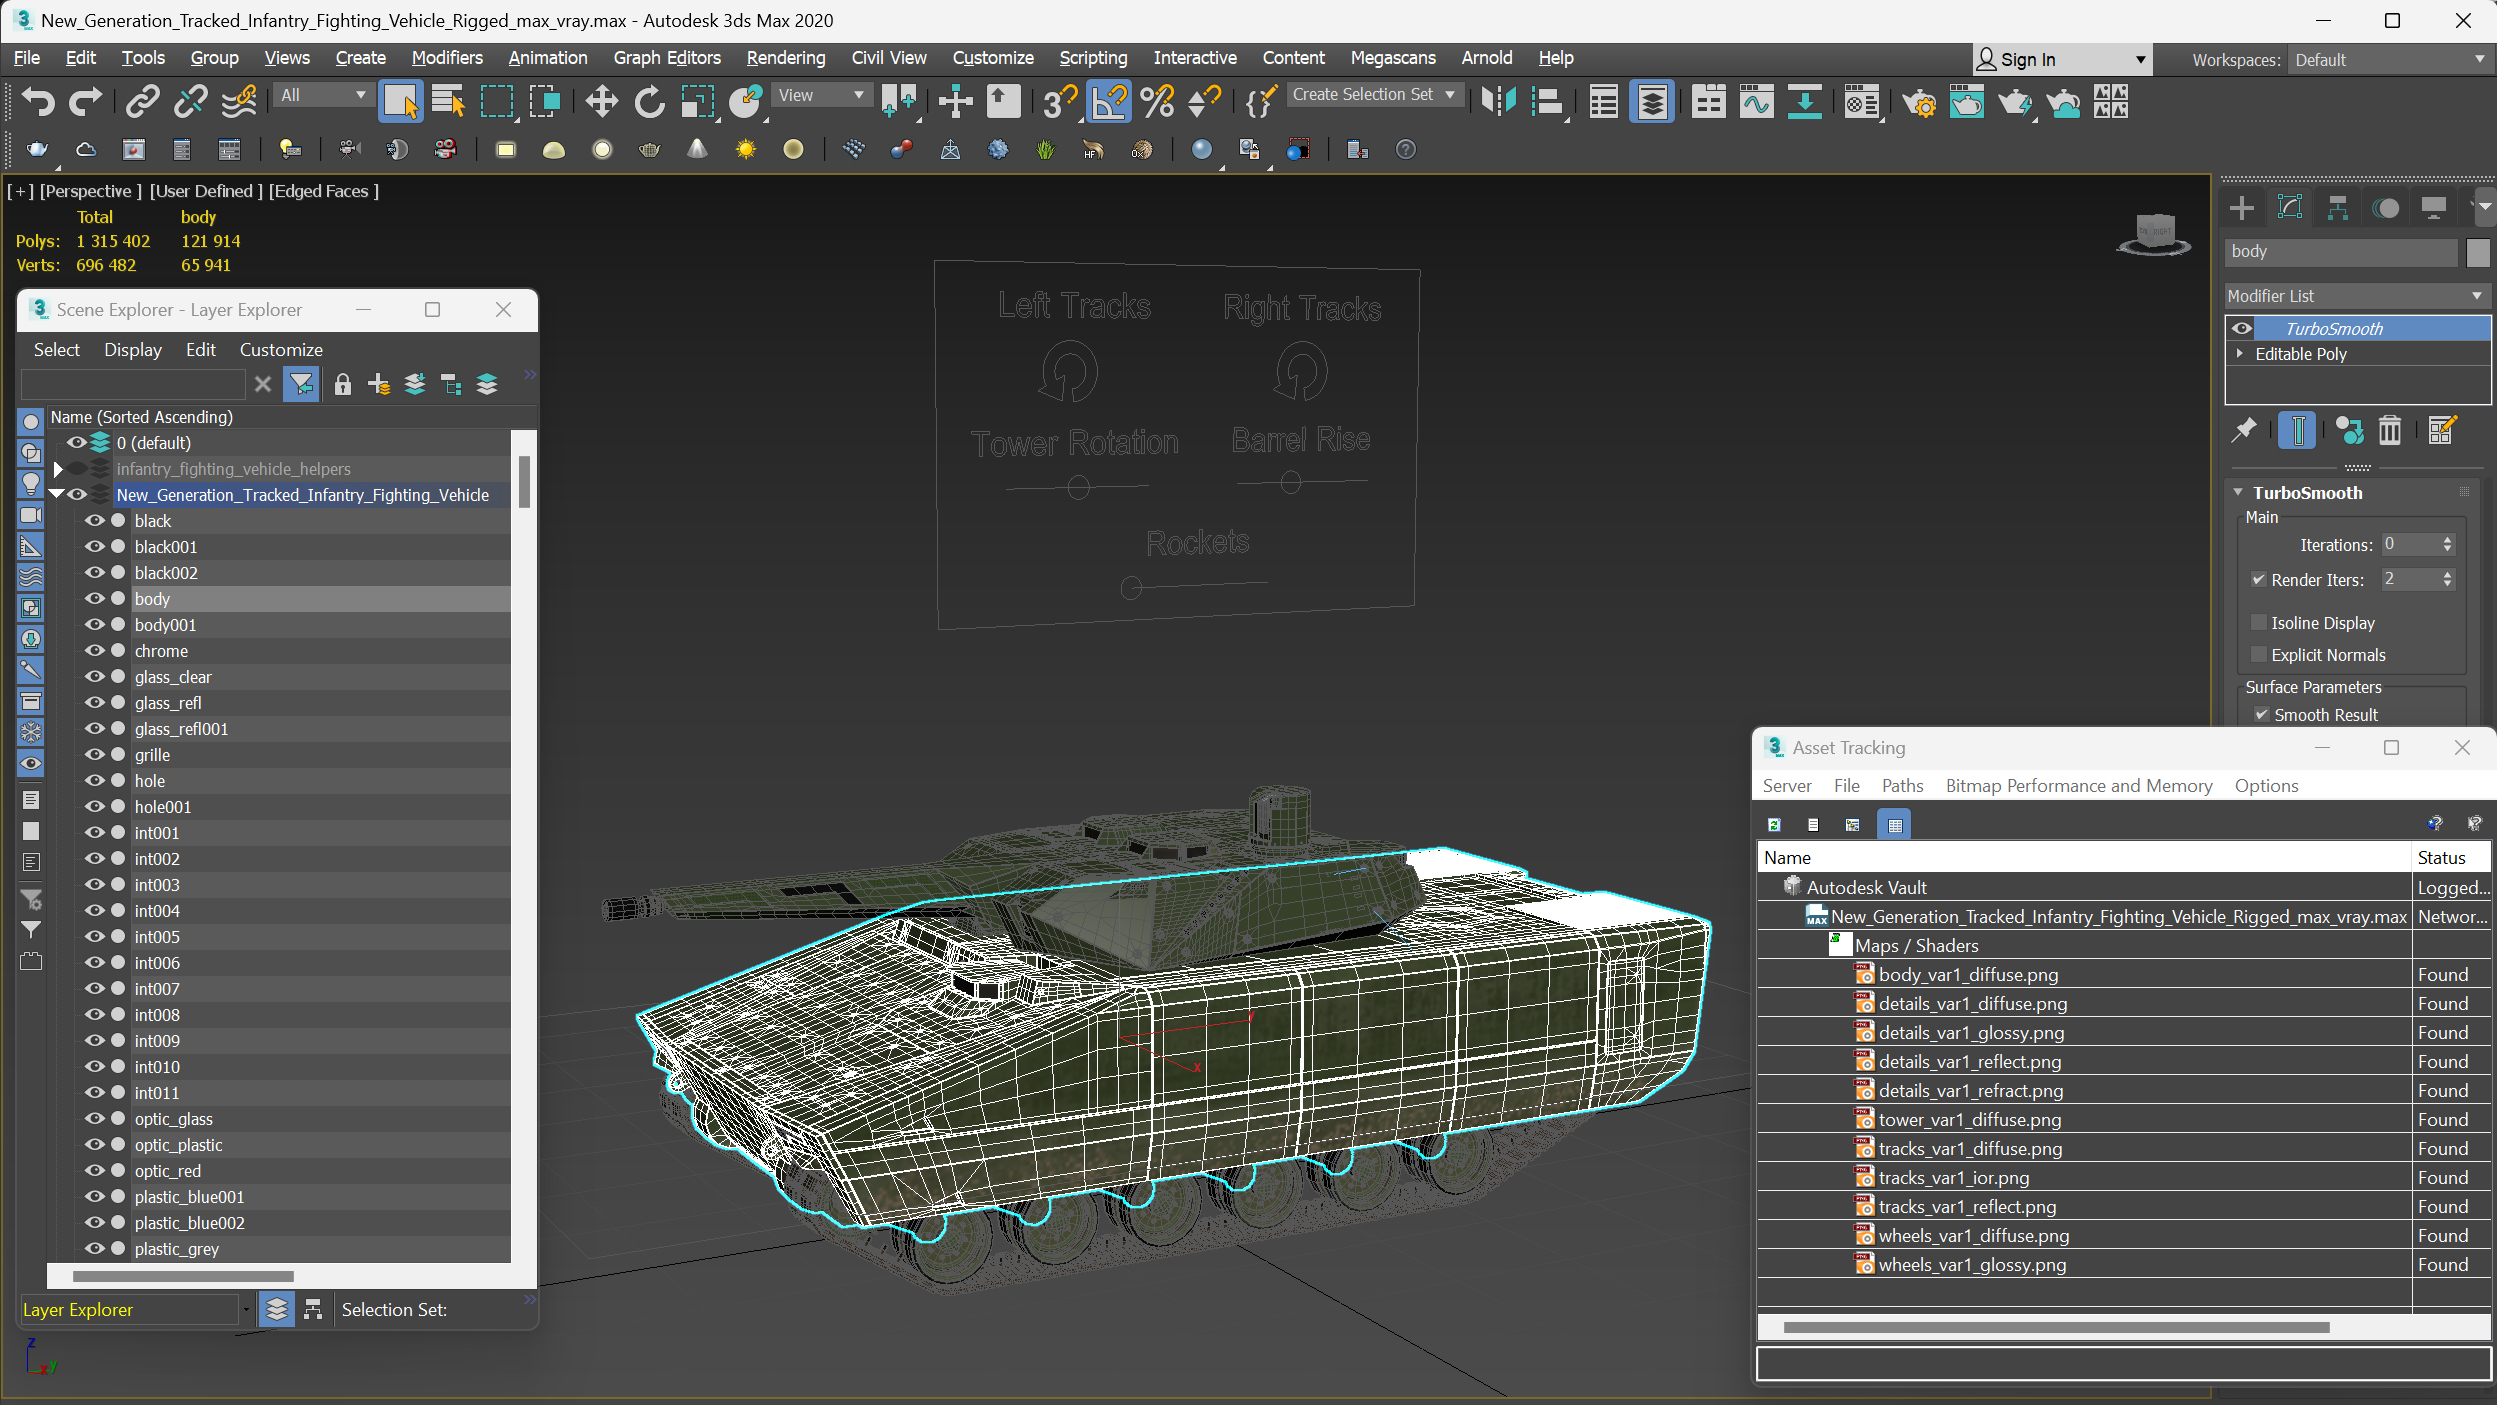The image size is (2497, 1405).
Task: Open the Create command panel tab
Action: pyautogui.click(x=2242, y=208)
